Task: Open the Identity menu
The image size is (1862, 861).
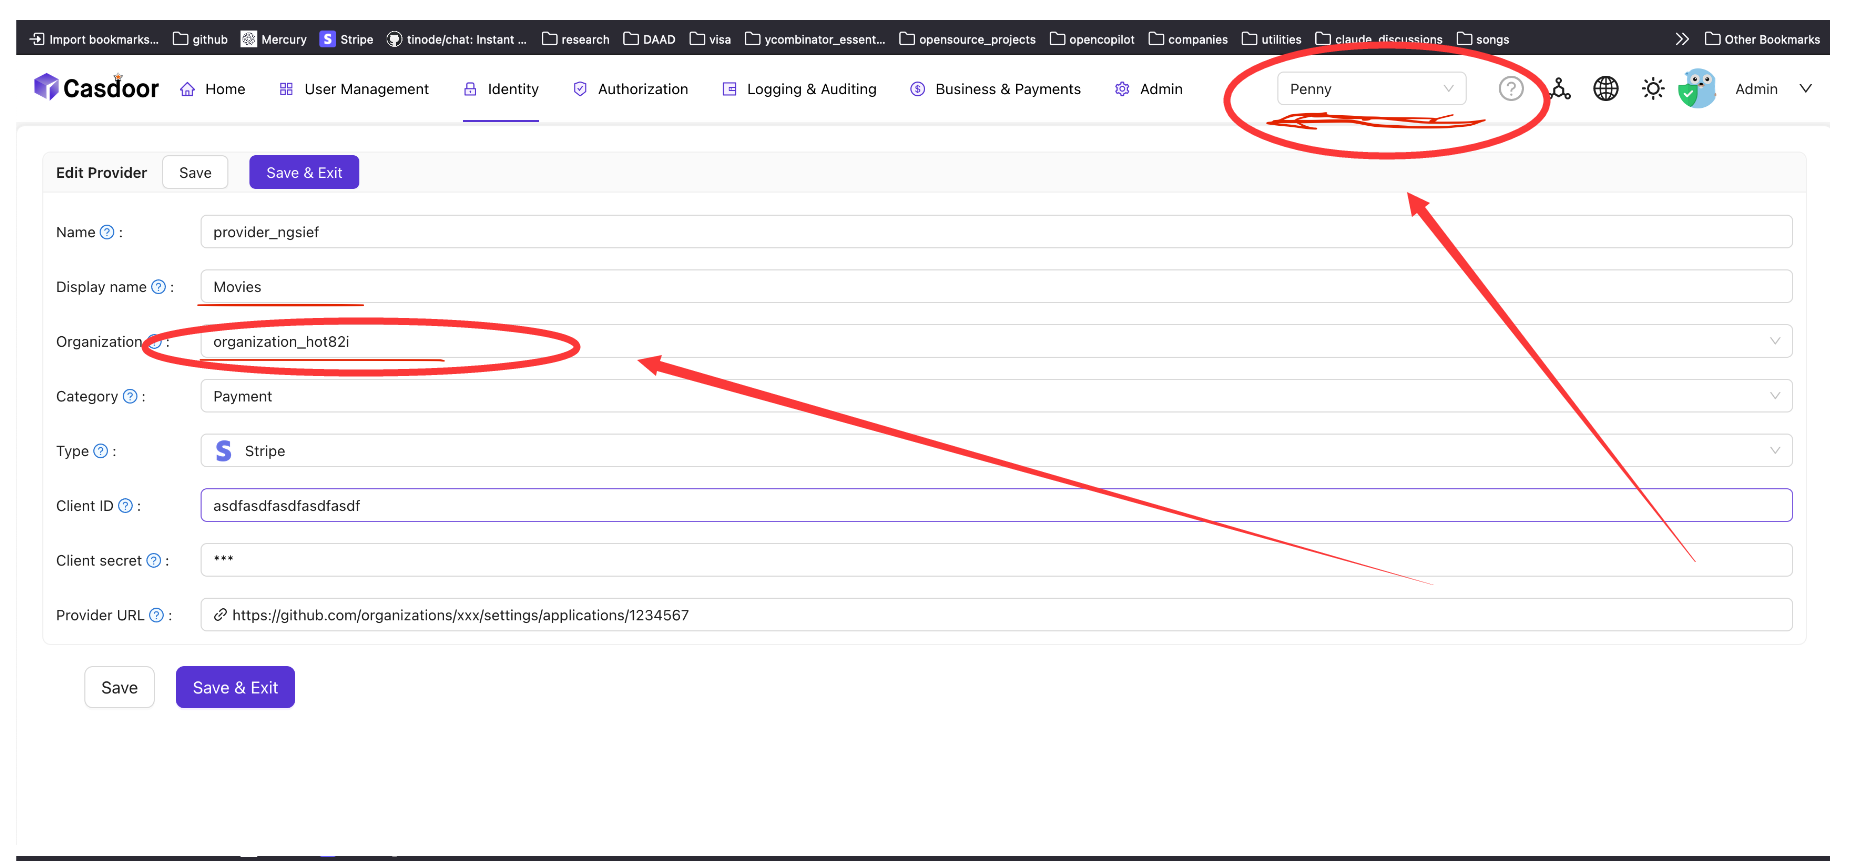Action: pyautogui.click(x=501, y=89)
